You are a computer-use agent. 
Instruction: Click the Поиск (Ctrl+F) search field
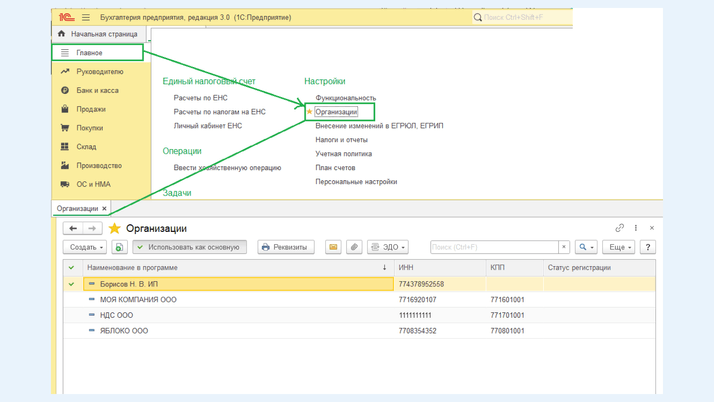(493, 247)
